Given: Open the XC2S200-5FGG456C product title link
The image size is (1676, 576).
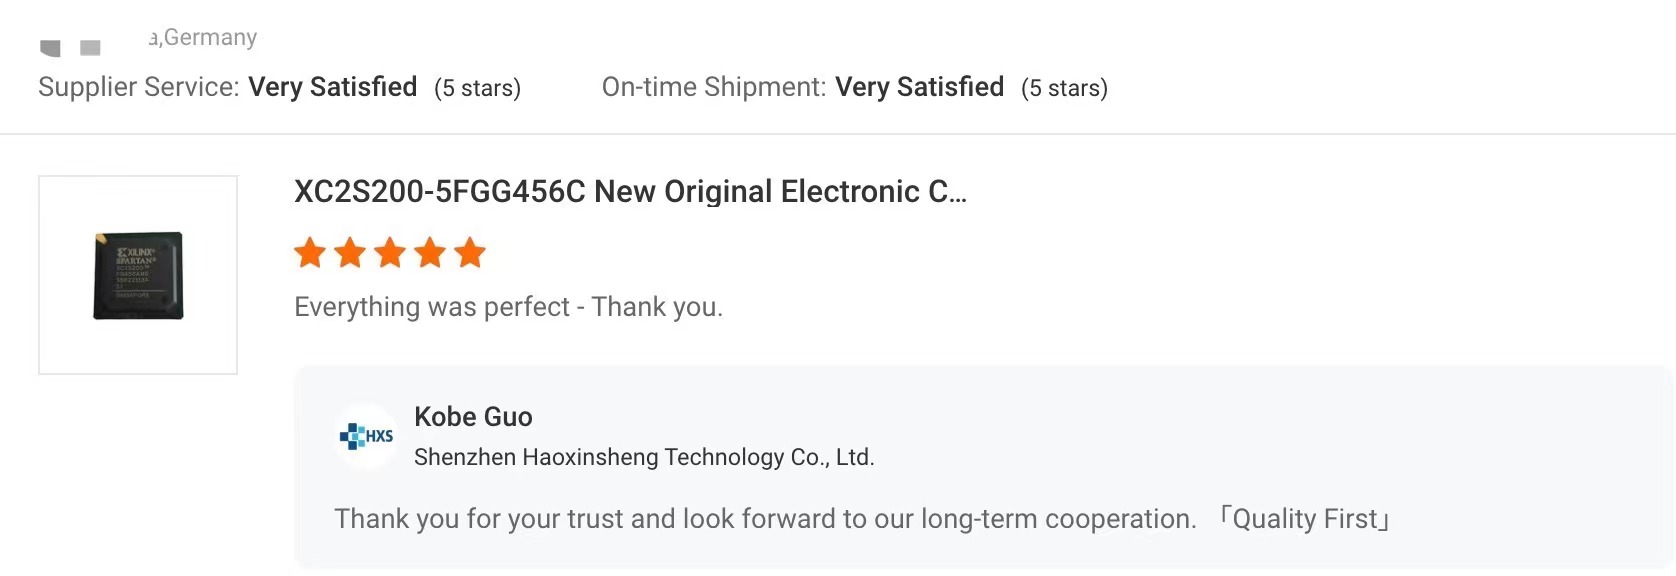Looking at the screenshot, I should (630, 191).
